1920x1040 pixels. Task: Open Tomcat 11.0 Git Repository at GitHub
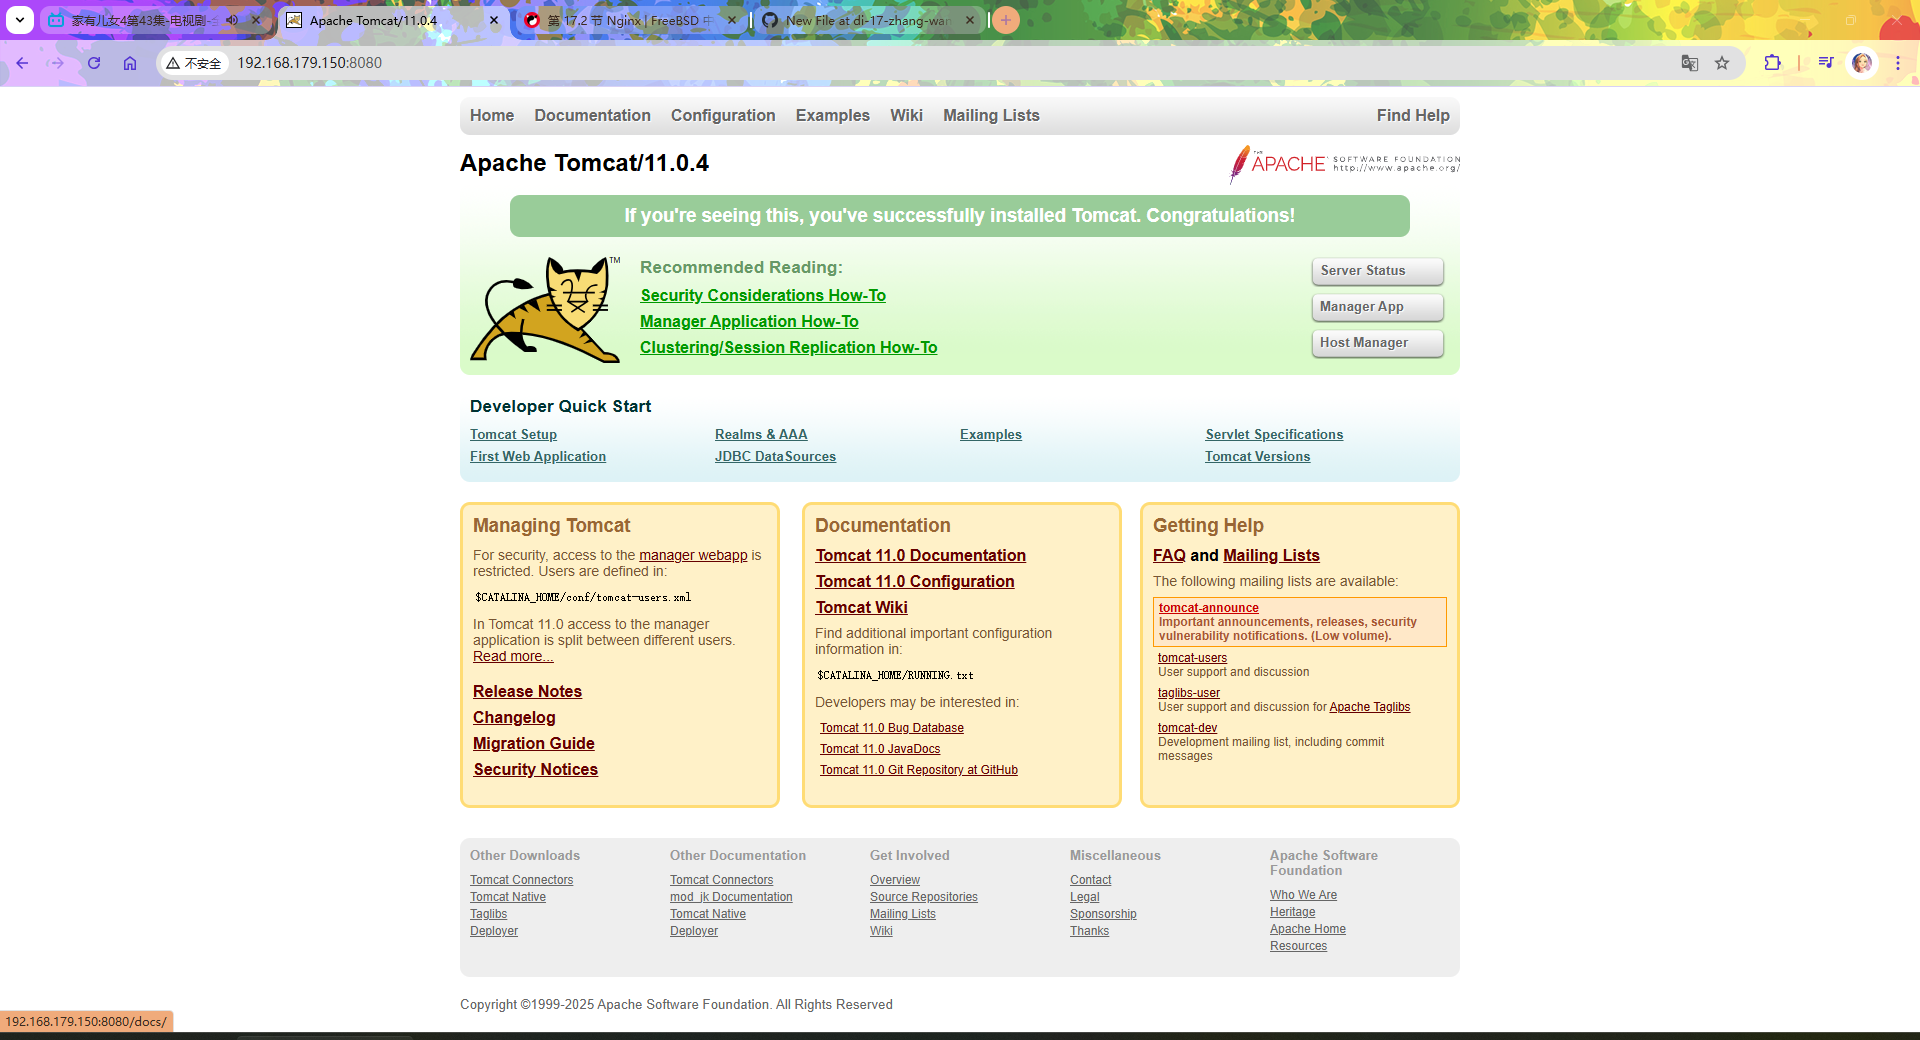[x=919, y=770]
